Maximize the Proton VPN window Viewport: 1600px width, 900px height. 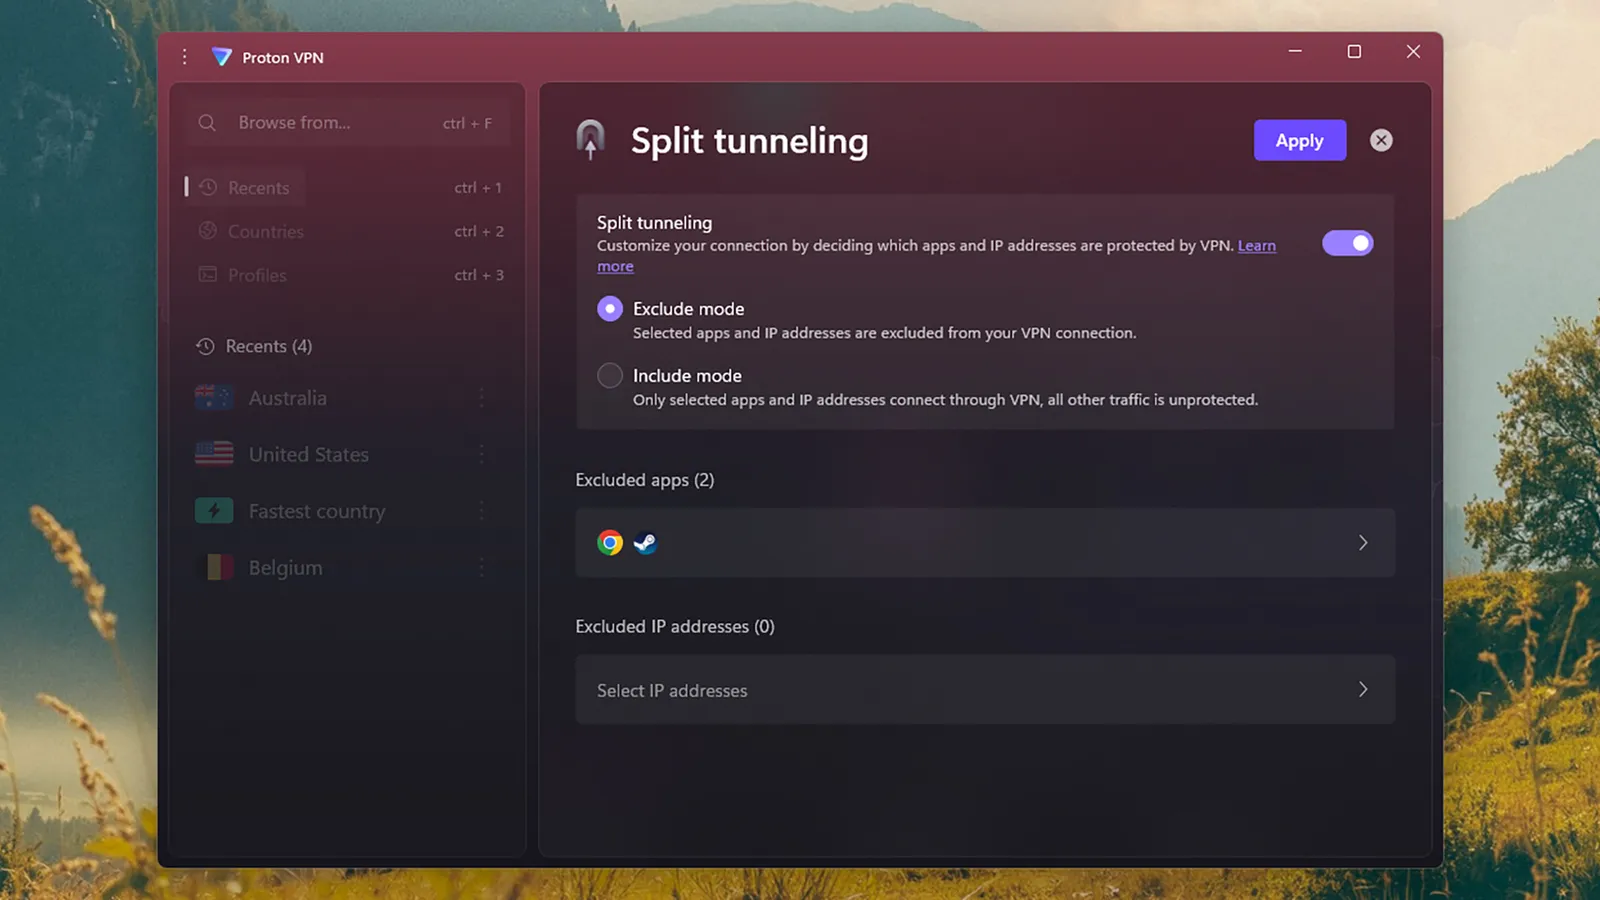click(x=1354, y=51)
